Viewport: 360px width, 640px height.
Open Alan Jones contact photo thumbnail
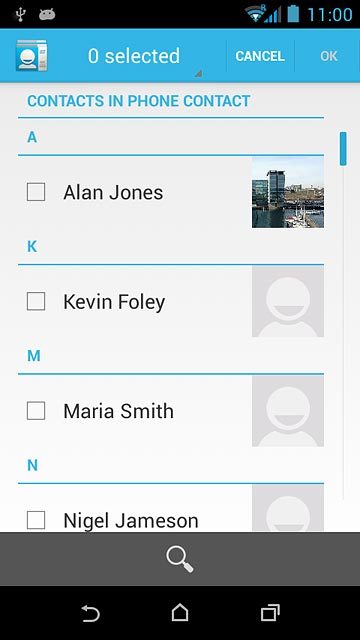pyautogui.click(x=288, y=192)
